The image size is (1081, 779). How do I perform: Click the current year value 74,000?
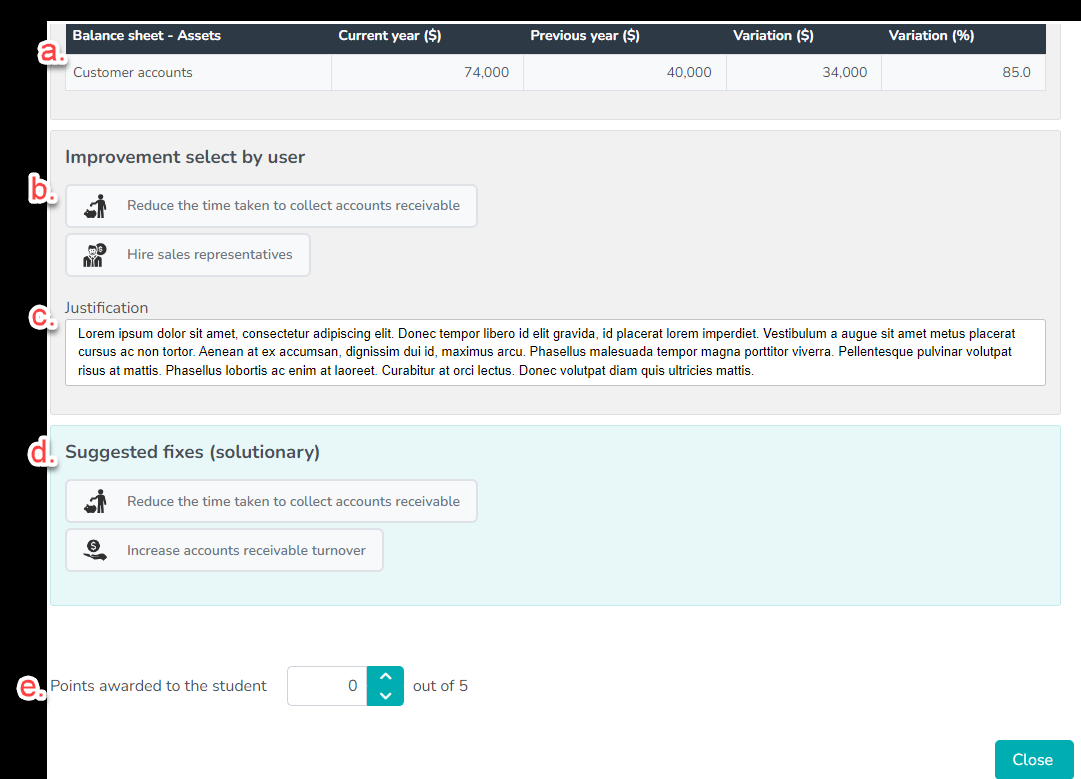486,72
